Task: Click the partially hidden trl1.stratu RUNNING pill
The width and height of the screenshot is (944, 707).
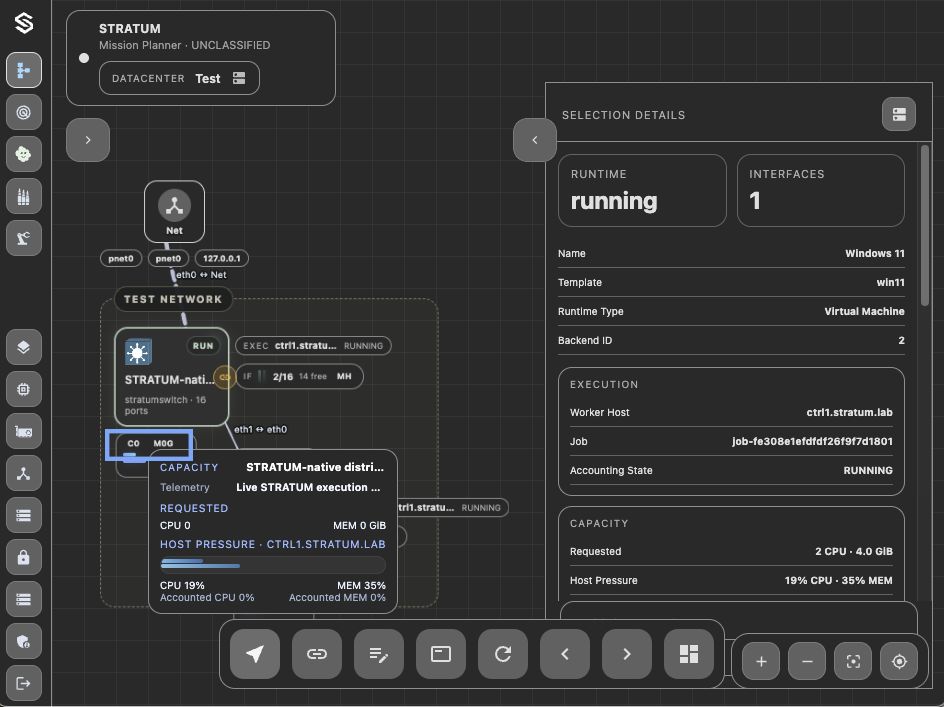Action: click(453, 508)
